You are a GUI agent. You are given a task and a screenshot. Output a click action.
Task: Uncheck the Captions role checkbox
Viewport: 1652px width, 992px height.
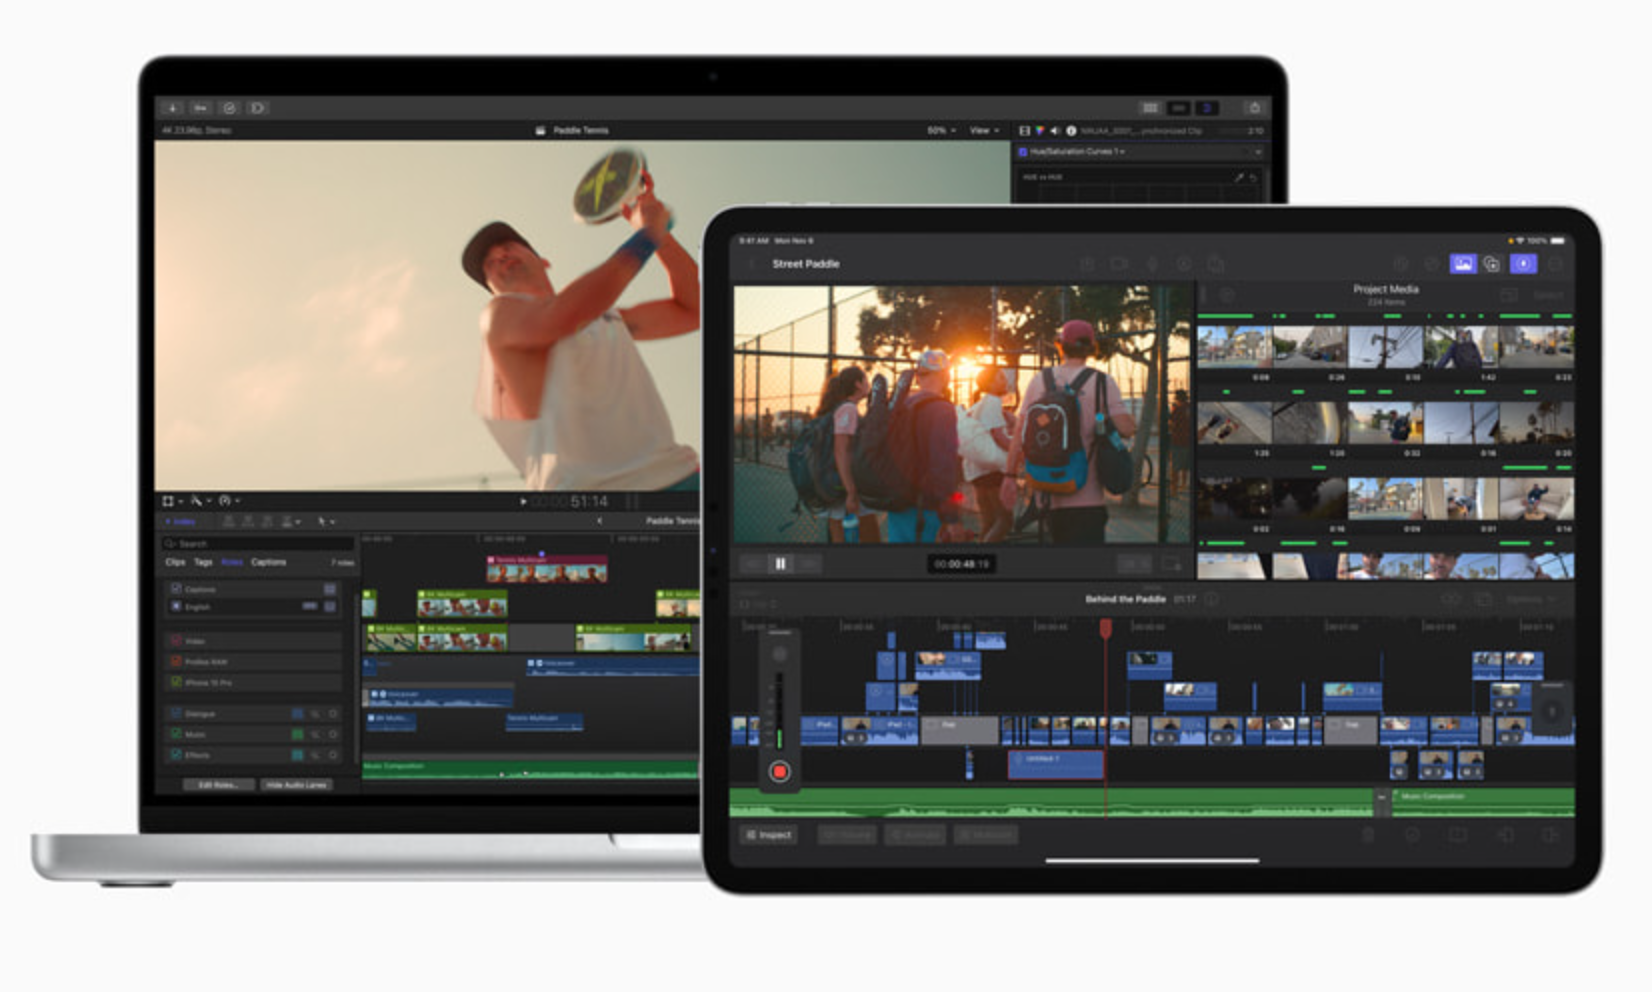176,590
